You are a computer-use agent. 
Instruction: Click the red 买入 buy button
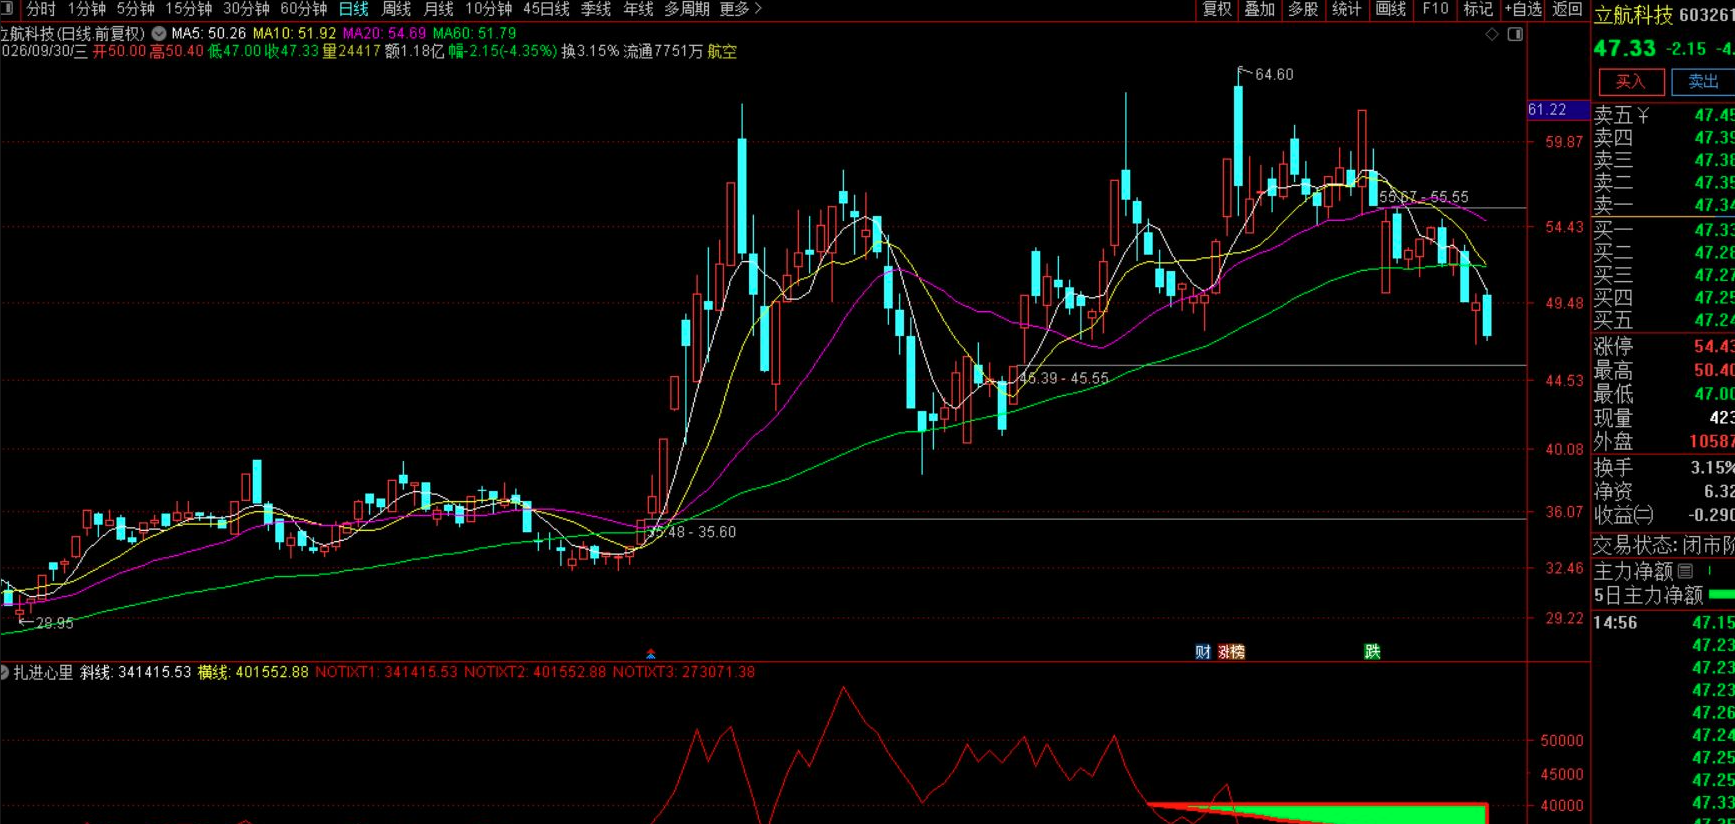(x=1630, y=82)
